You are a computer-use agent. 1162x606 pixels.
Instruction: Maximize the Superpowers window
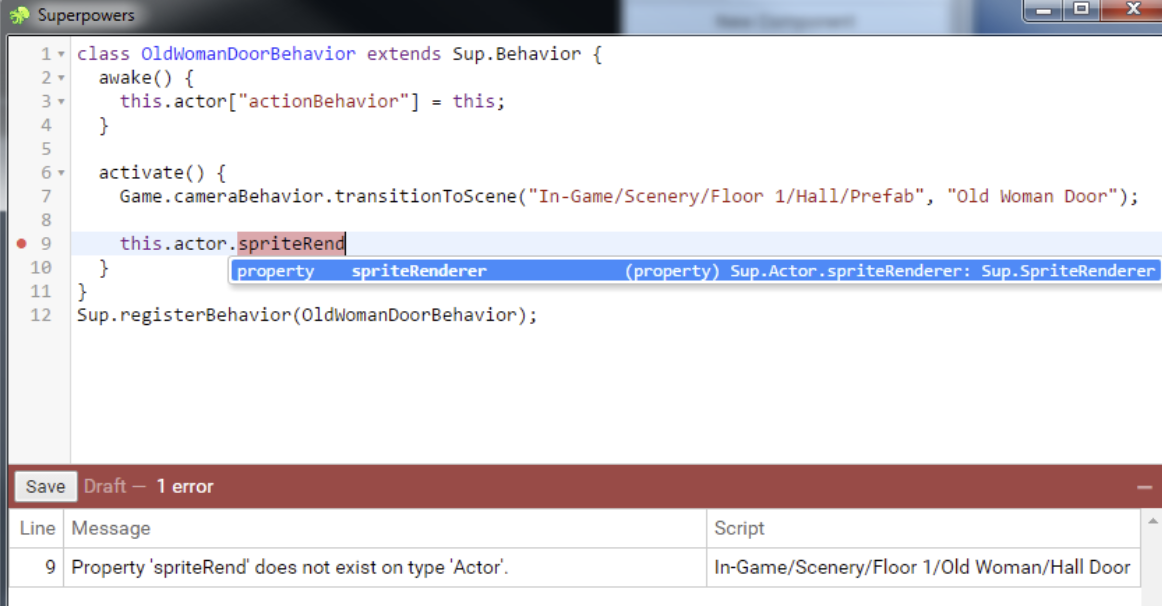[1081, 10]
